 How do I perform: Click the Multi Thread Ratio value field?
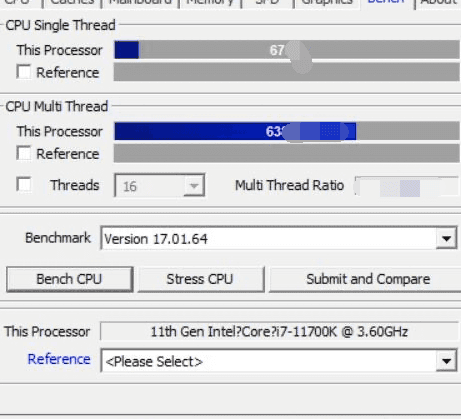click(407, 186)
